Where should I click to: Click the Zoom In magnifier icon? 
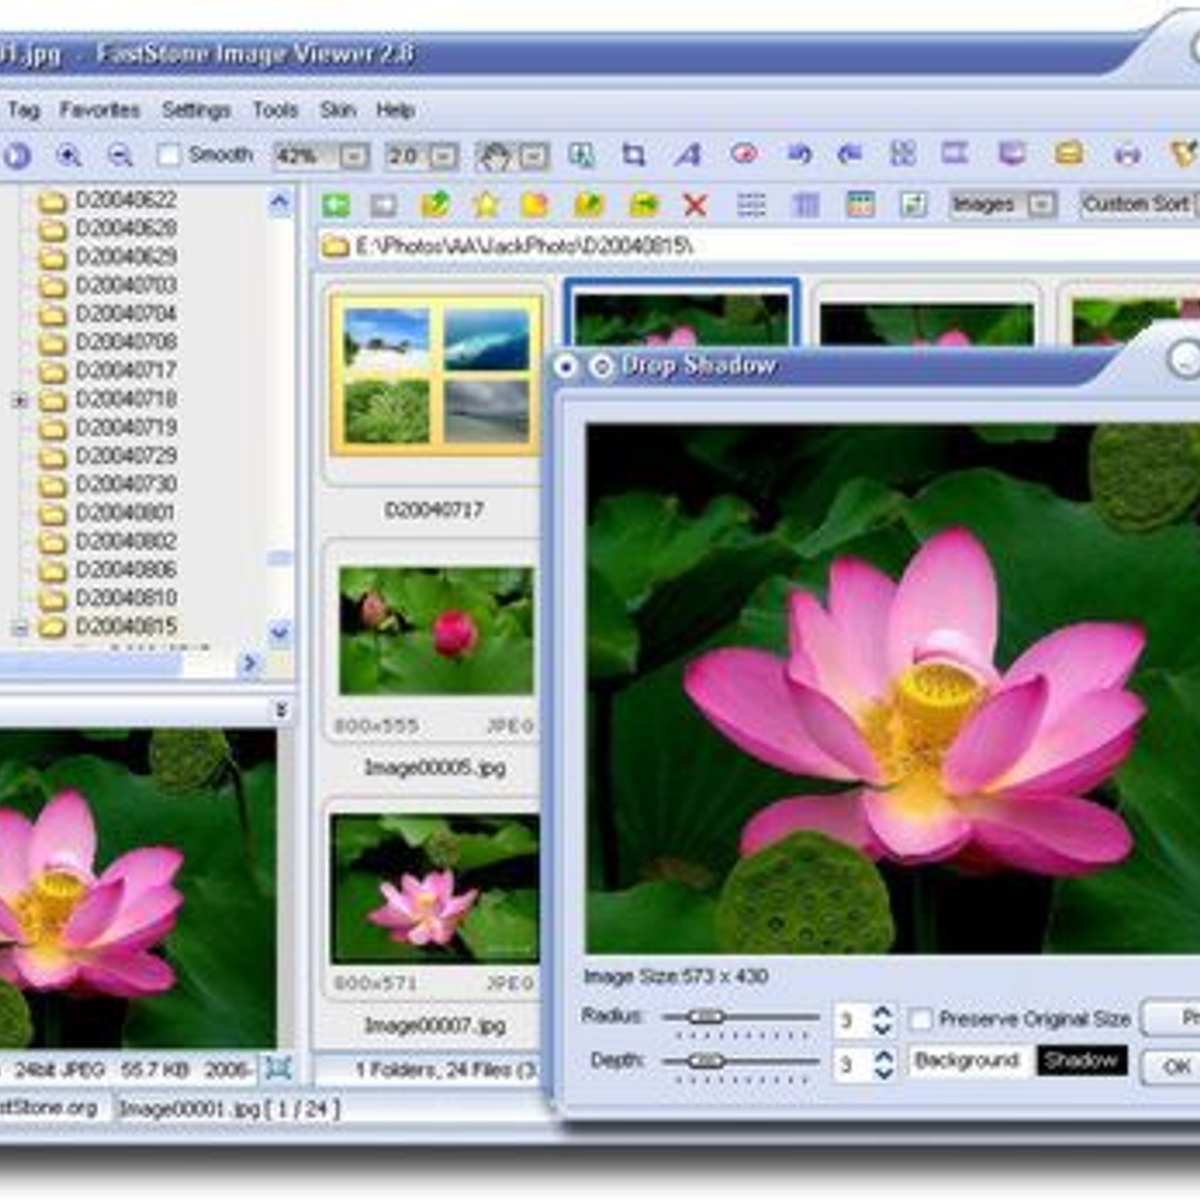[x=68, y=156]
